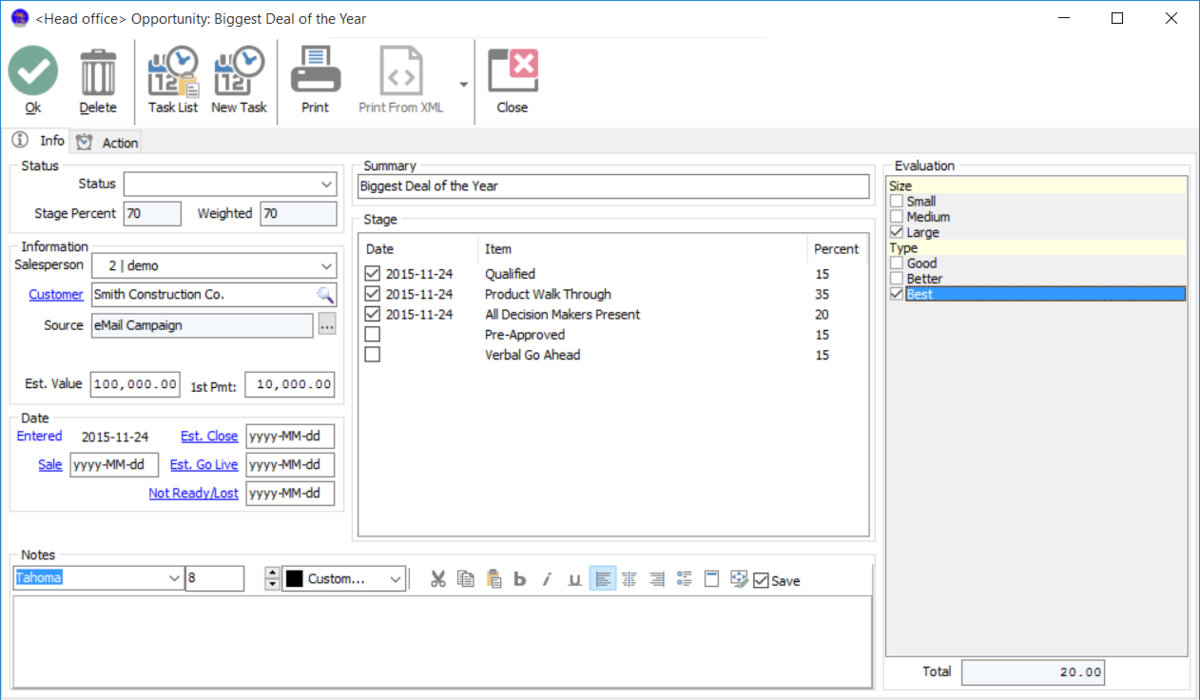Toggle the Pre-Approved stage checkbox
The width and height of the screenshot is (1200, 700).
click(372, 334)
